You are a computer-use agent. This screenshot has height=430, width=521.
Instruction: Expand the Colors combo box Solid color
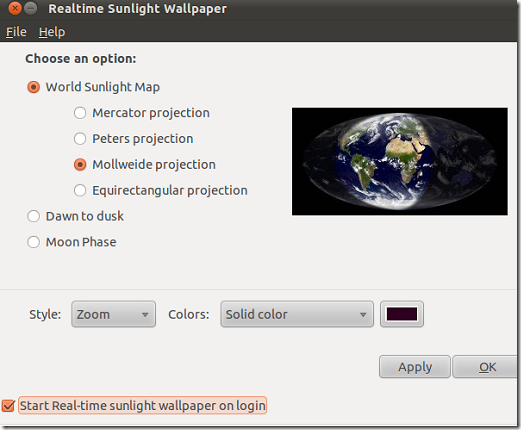click(x=297, y=314)
